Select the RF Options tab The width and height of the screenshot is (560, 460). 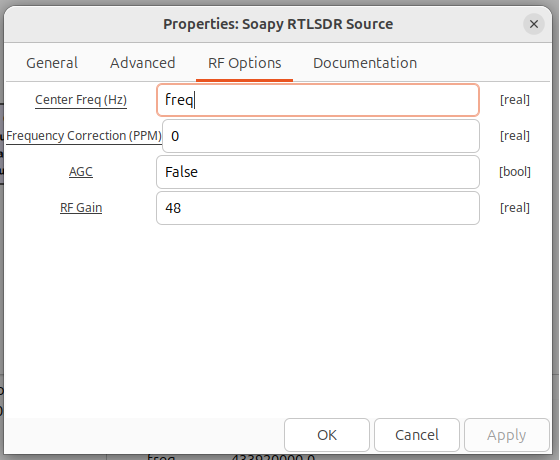coord(245,63)
